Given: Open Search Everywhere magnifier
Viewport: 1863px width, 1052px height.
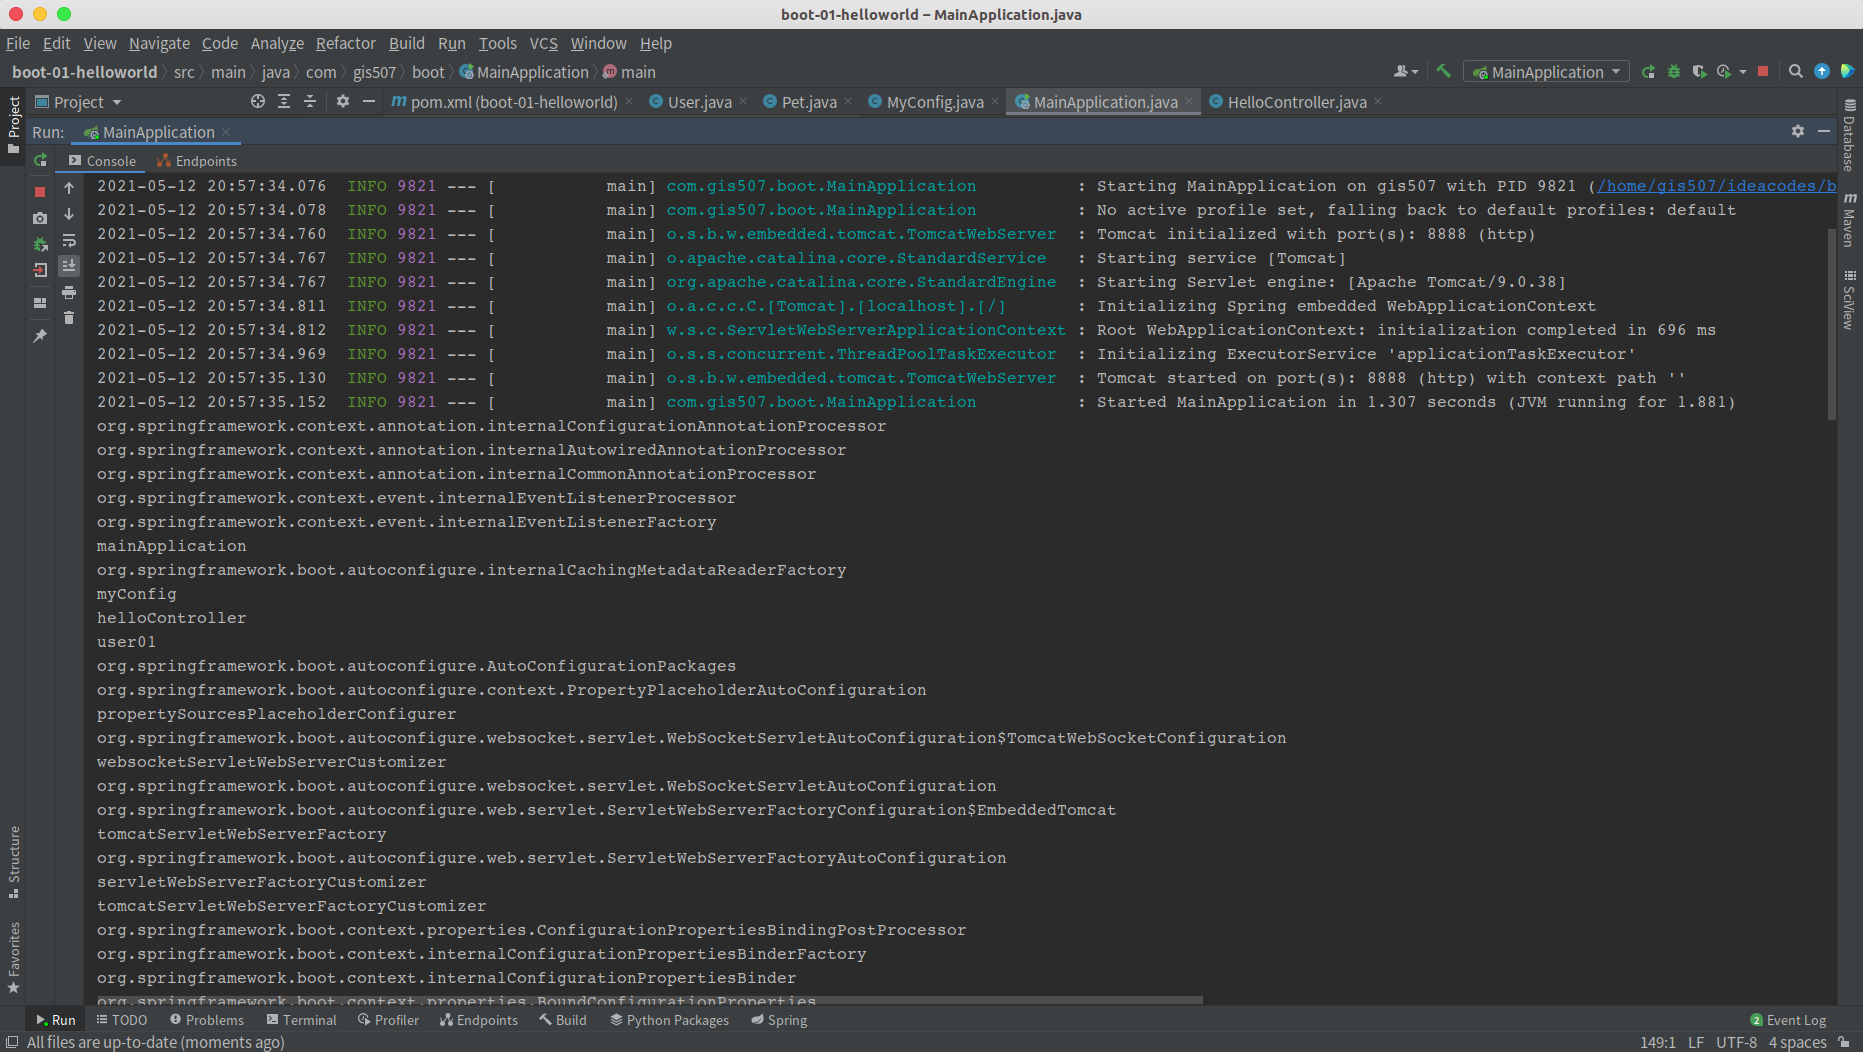Looking at the screenshot, I should click(x=1796, y=71).
